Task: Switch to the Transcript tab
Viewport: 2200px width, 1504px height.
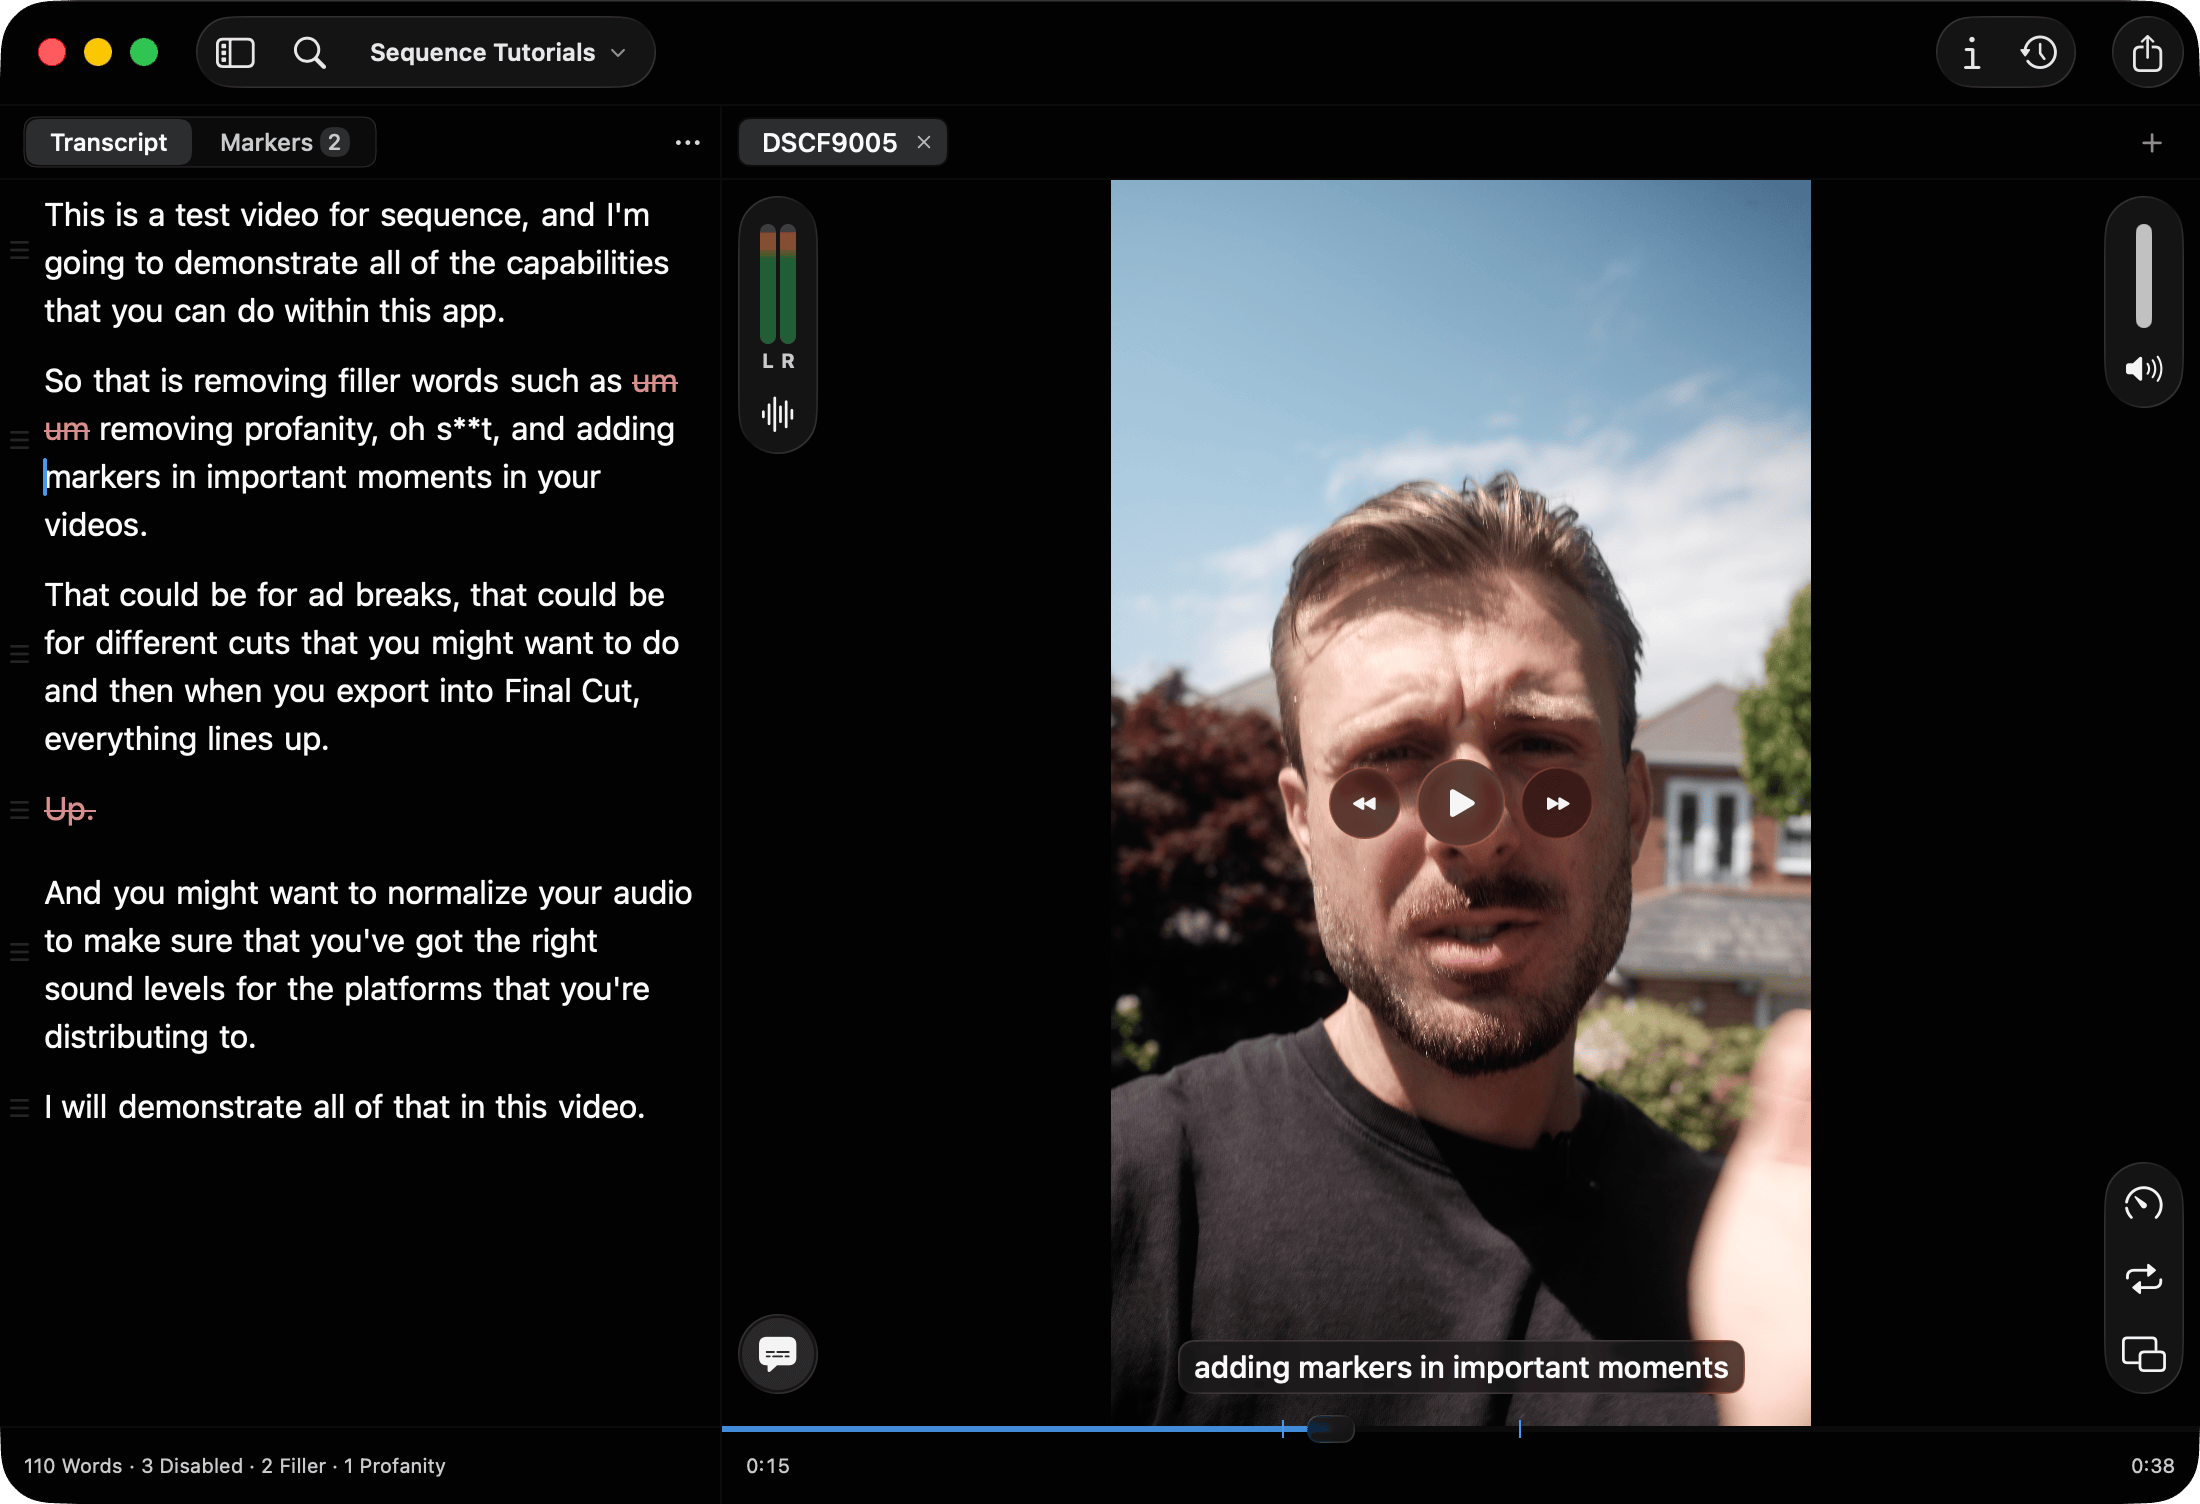Action: point(108,142)
